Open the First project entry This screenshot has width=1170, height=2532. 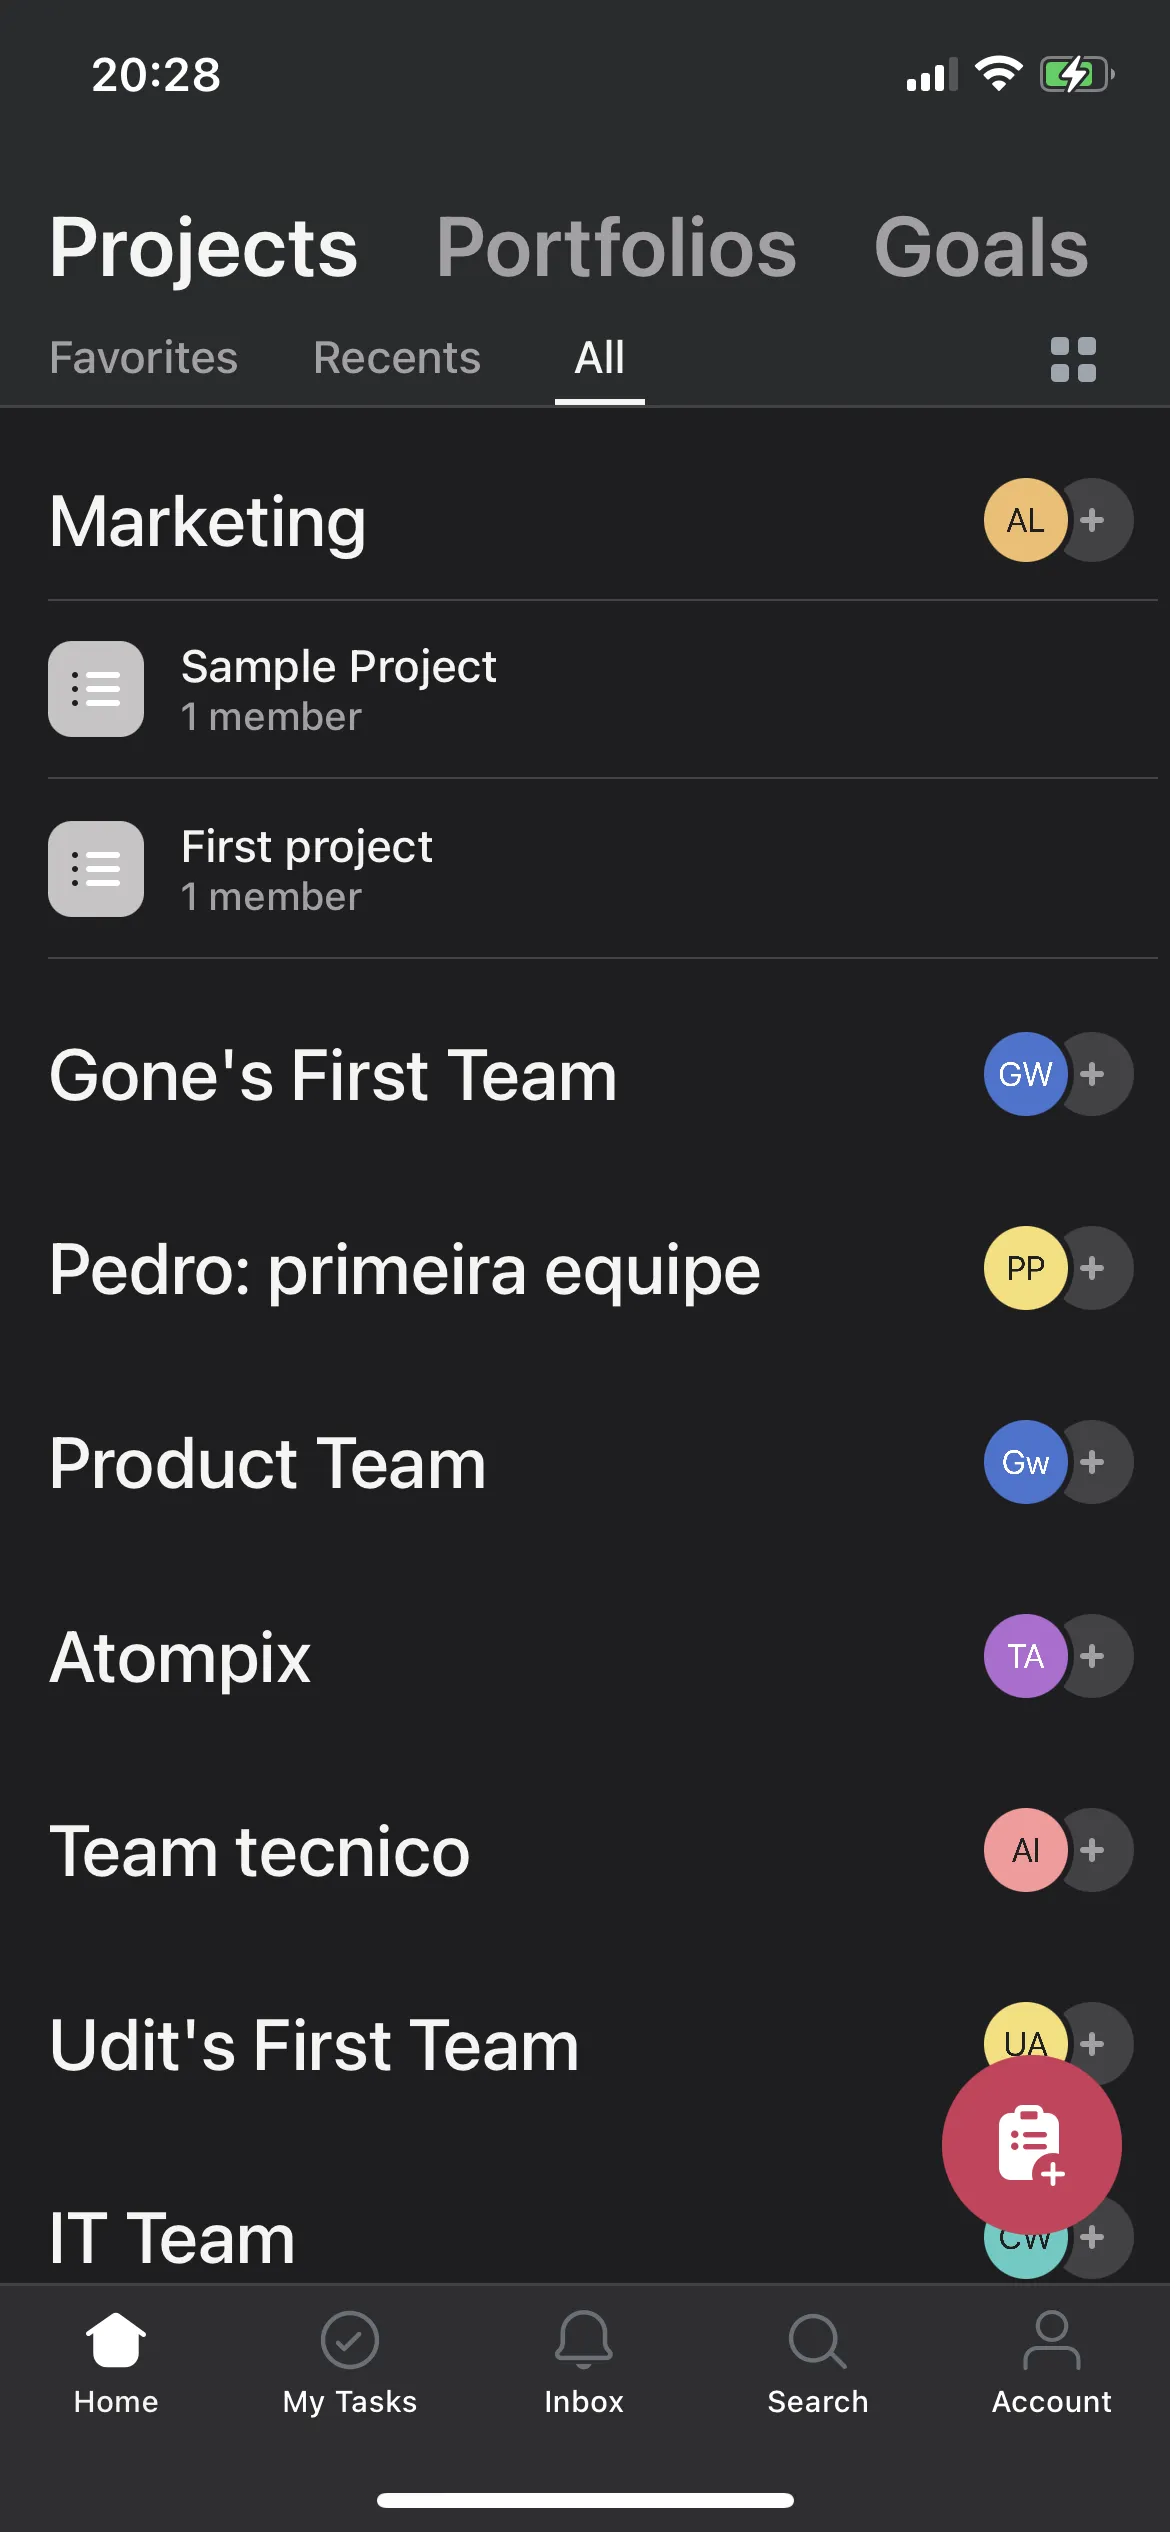(306, 870)
